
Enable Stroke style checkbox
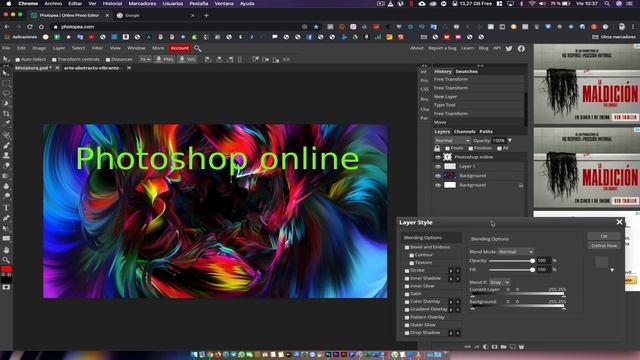pos(407,271)
